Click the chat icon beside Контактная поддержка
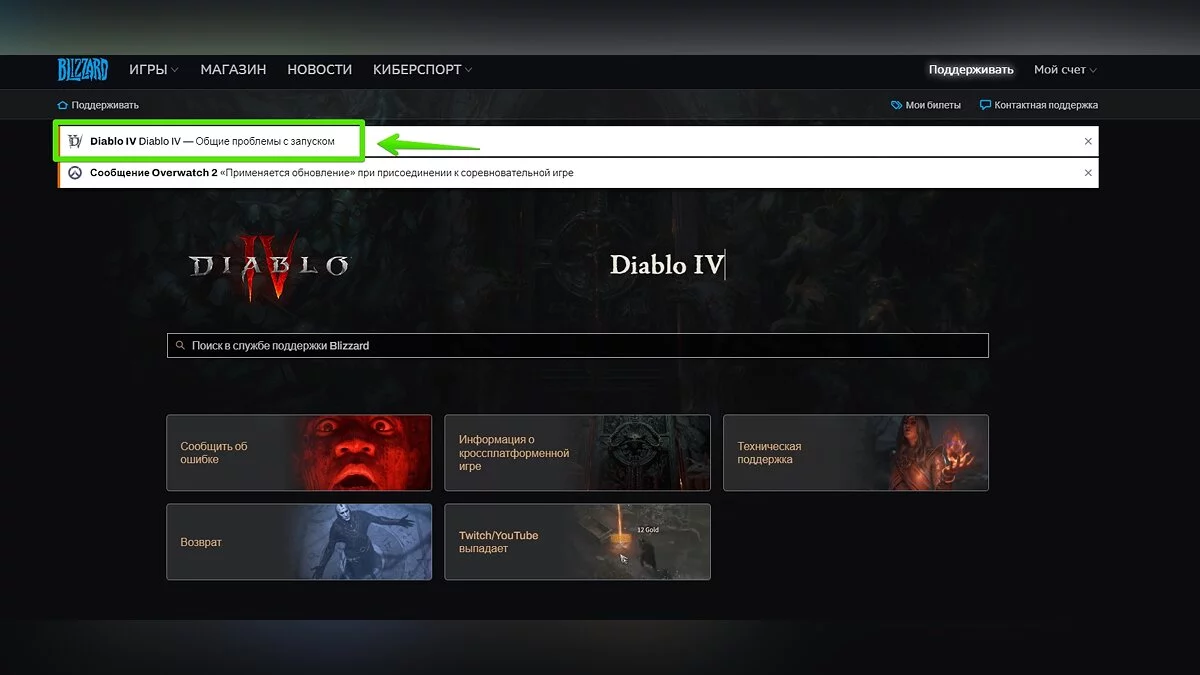This screenshot has height=675, width=1200. (985, 105)
